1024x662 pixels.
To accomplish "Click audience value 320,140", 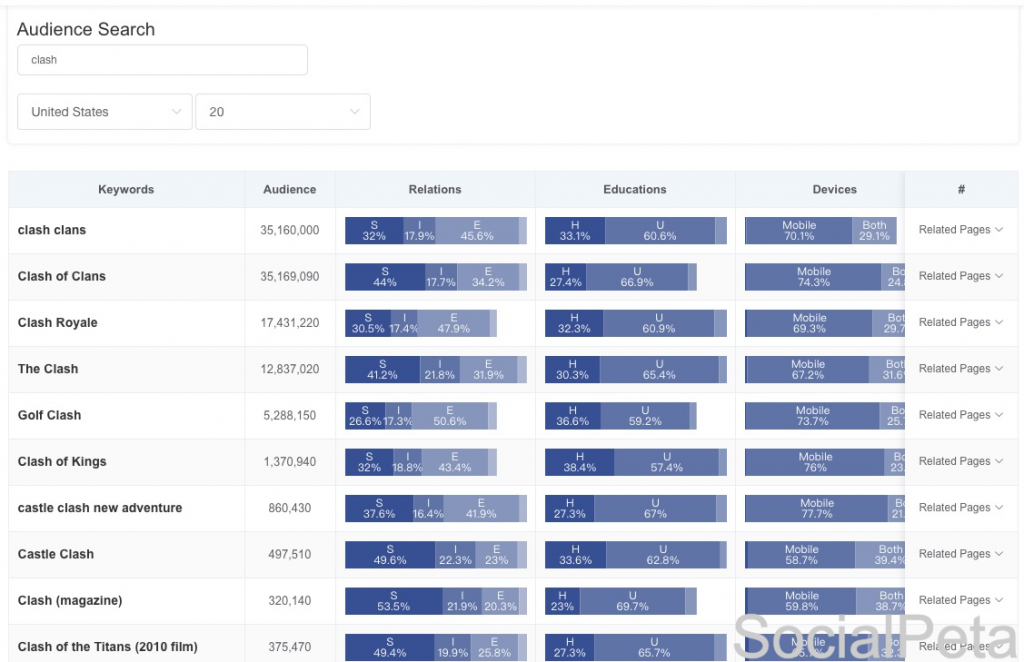I will pos(289,601).
